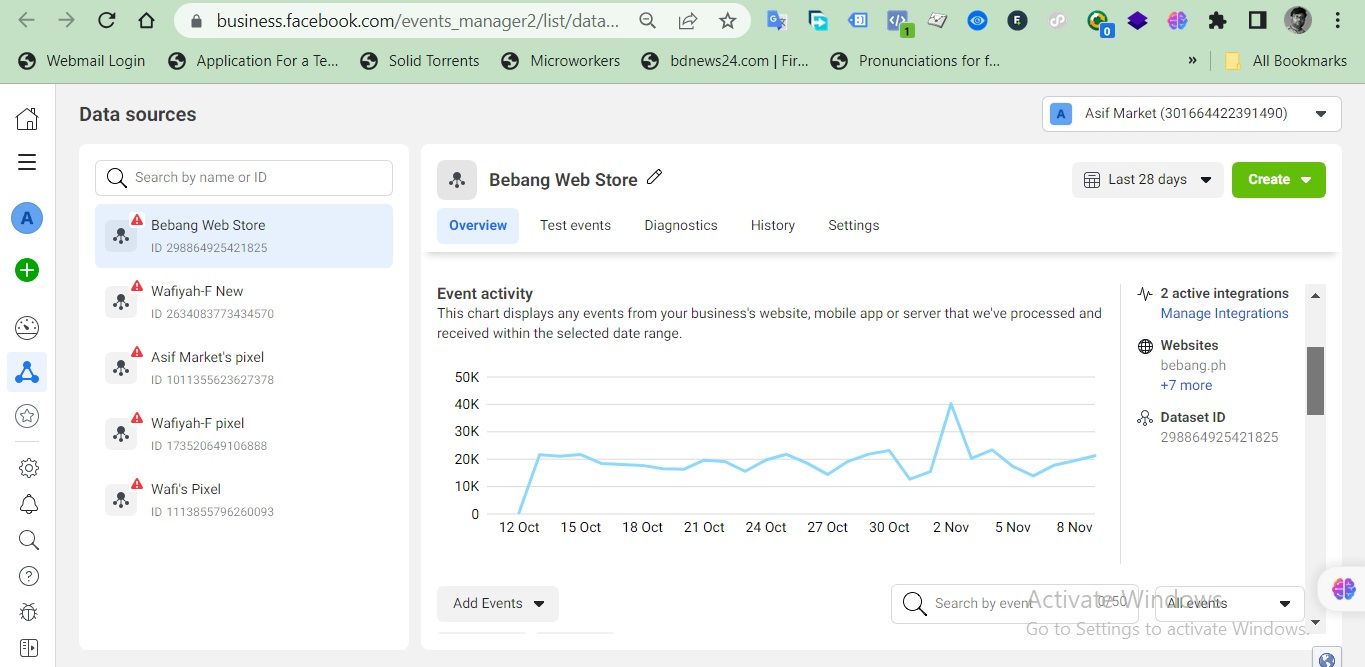Show more bookmarks with the chevron

(x=1192, y=61)
